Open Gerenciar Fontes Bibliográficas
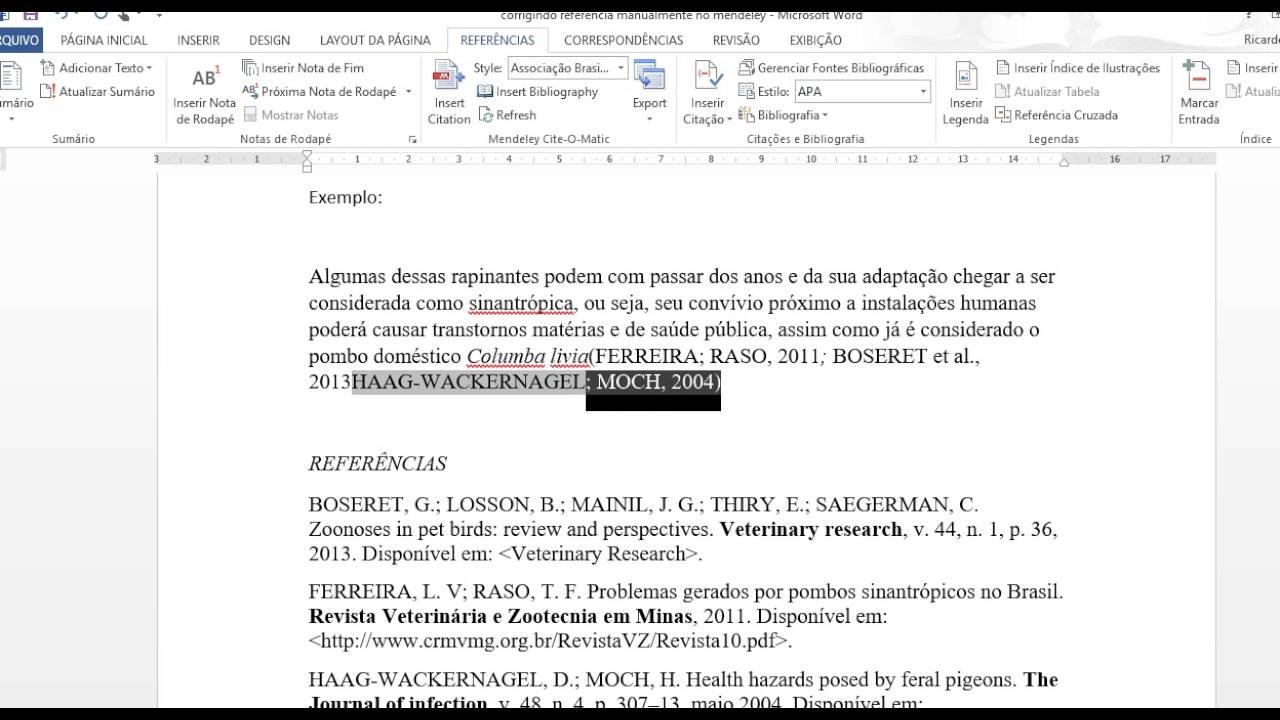Image resolution: width=1280 pixels, height=720 pixels. tap(831, 68)
